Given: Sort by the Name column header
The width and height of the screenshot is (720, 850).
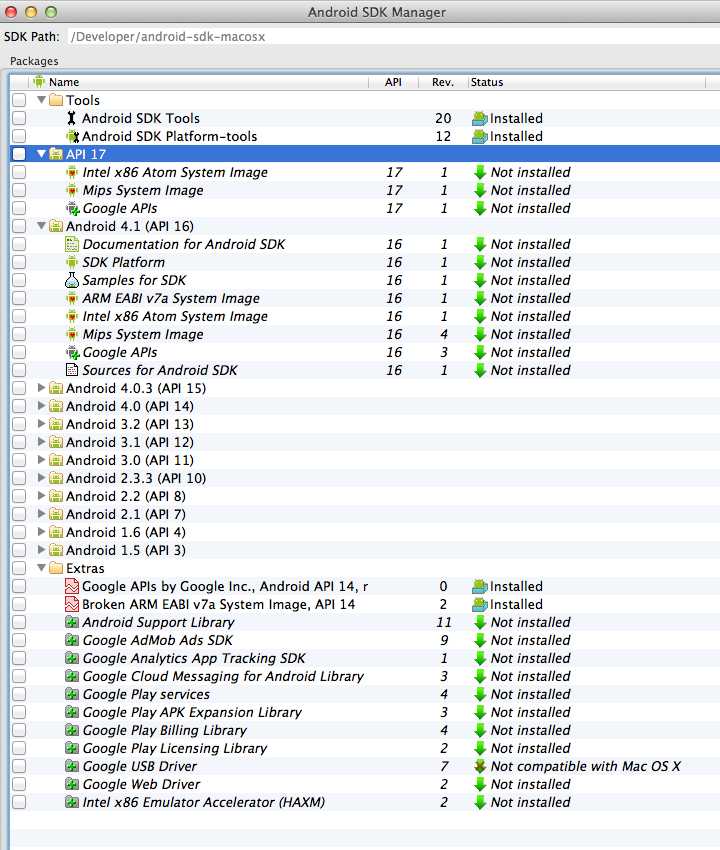Looking at the screenshot, I should (x=198, y=82).
